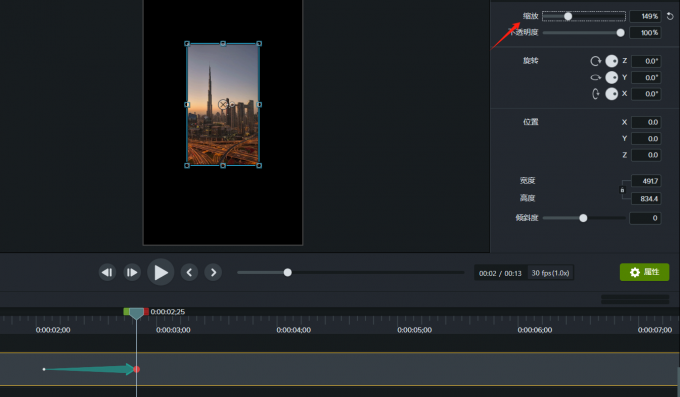Click the position Z value field
Screen dimensions: 680x397
pyautogui.click(x=646, y=155)
